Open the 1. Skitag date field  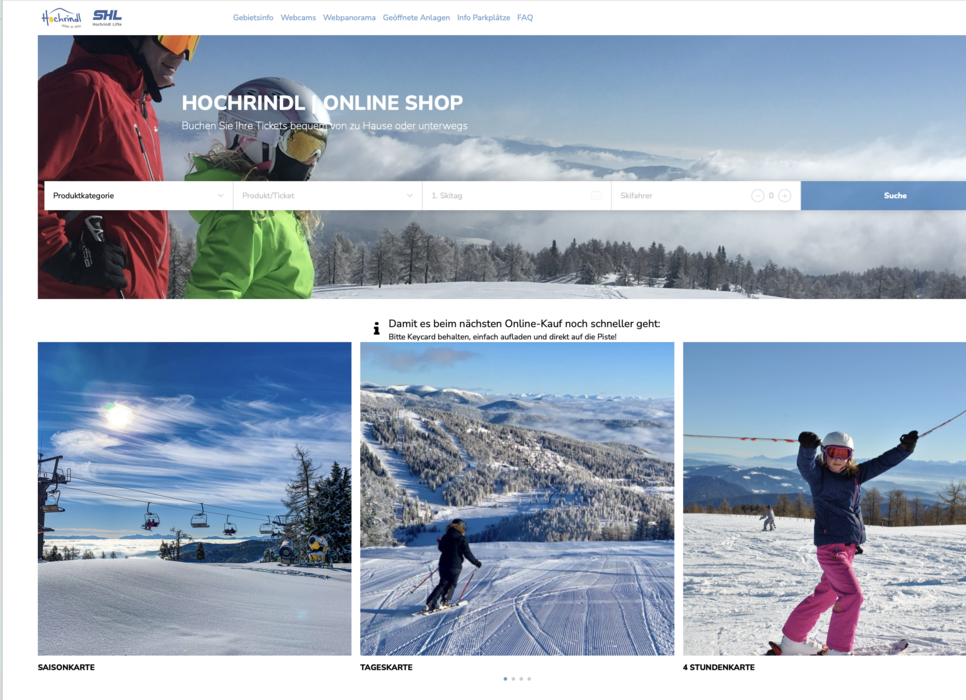tap(517, 195)
